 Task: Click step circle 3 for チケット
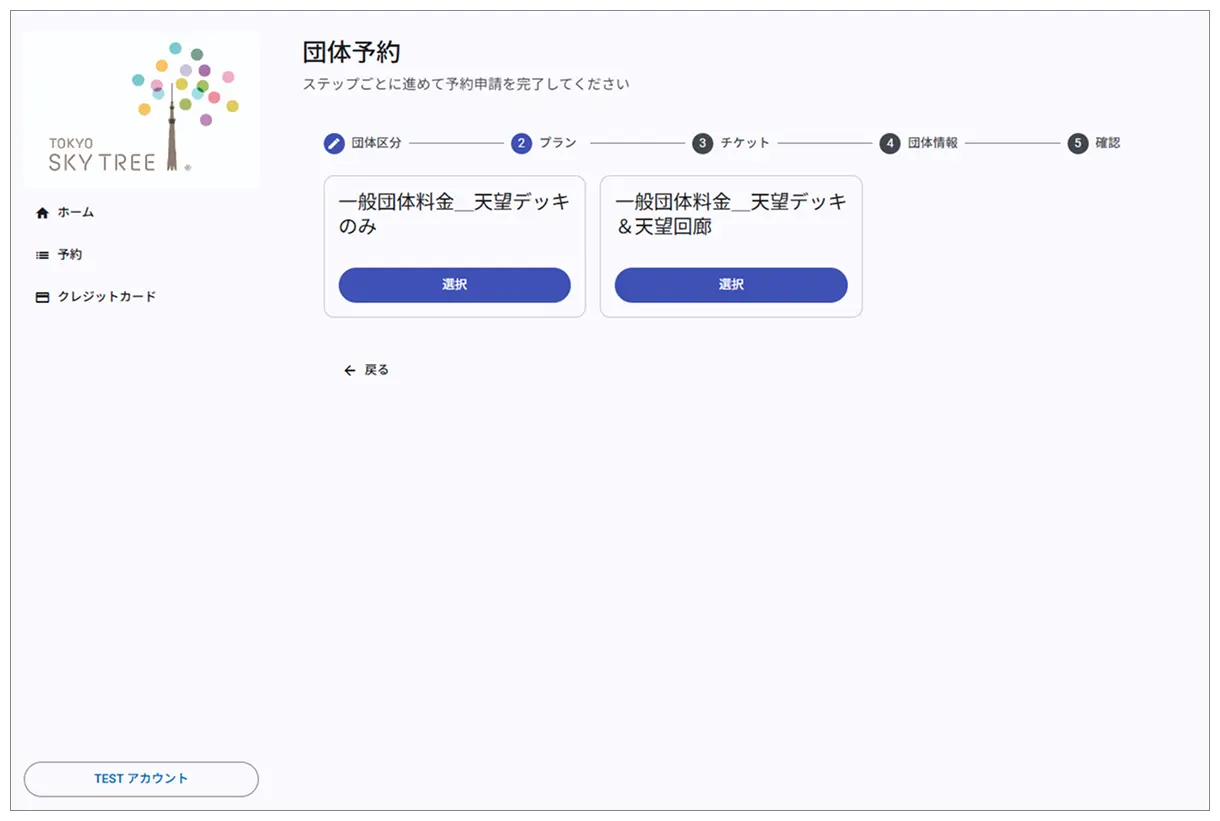702,143
